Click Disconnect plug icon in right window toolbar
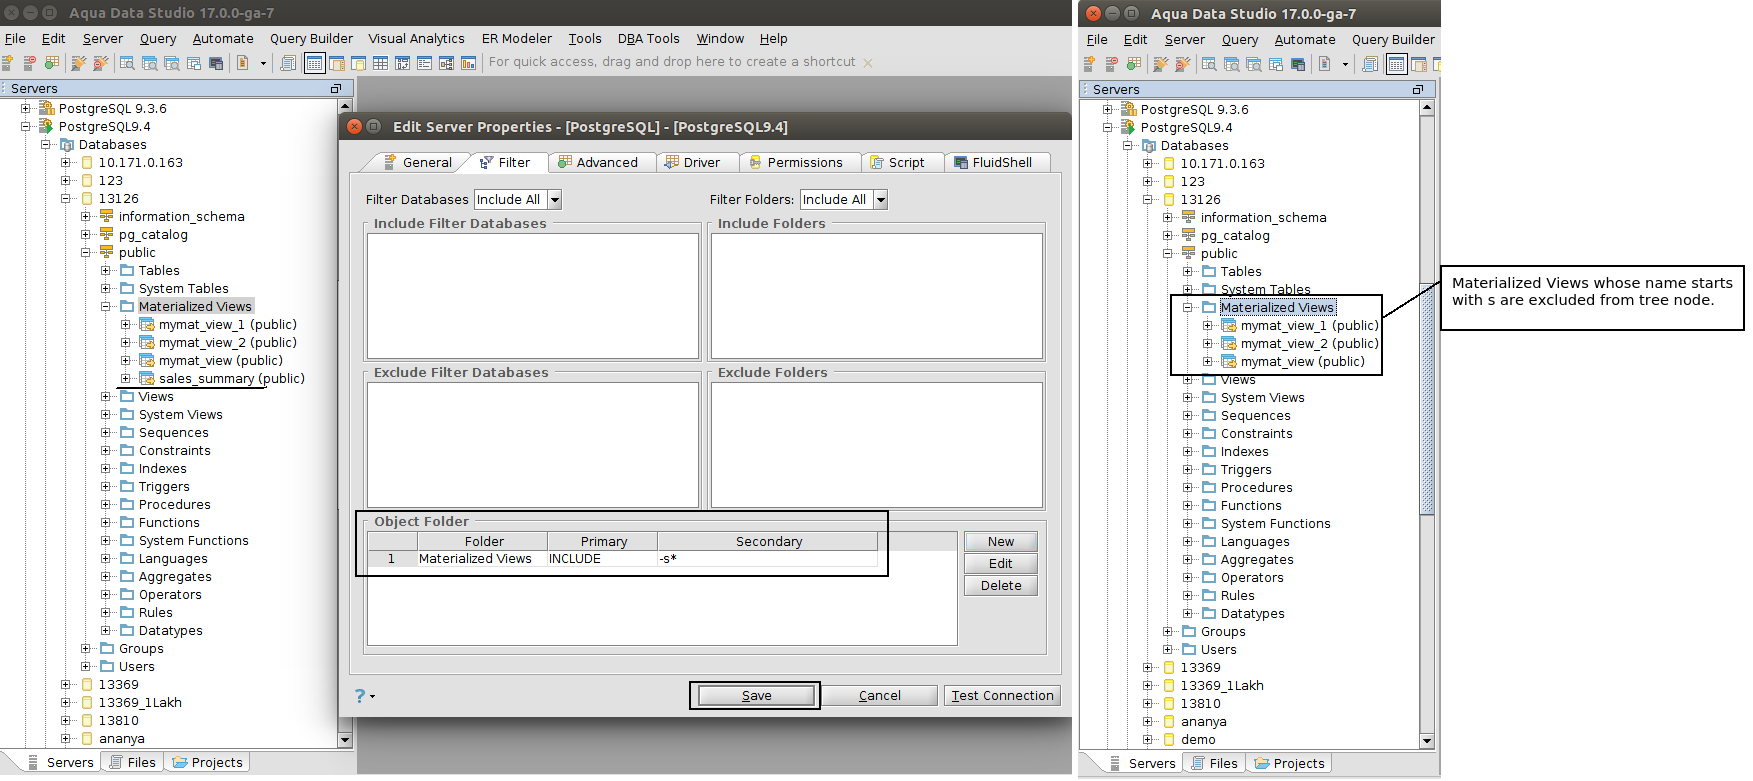1753x781 pixels. [1182, 64]
